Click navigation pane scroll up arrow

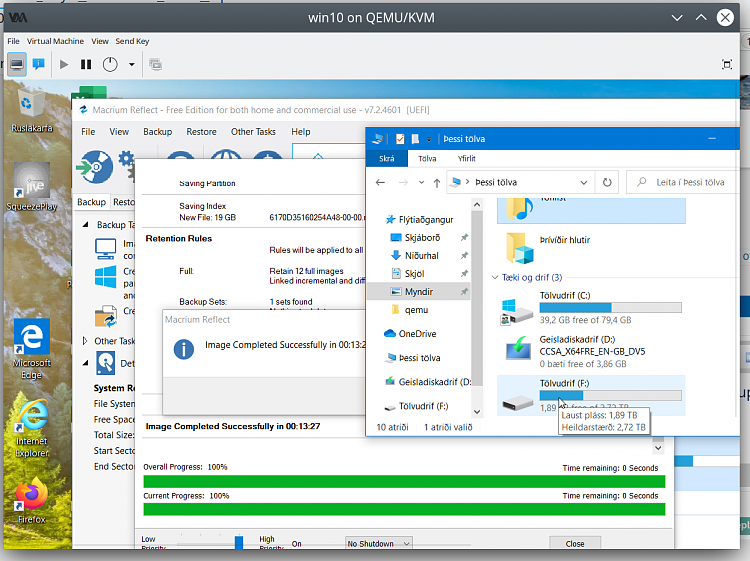click(x=477, y=205)
